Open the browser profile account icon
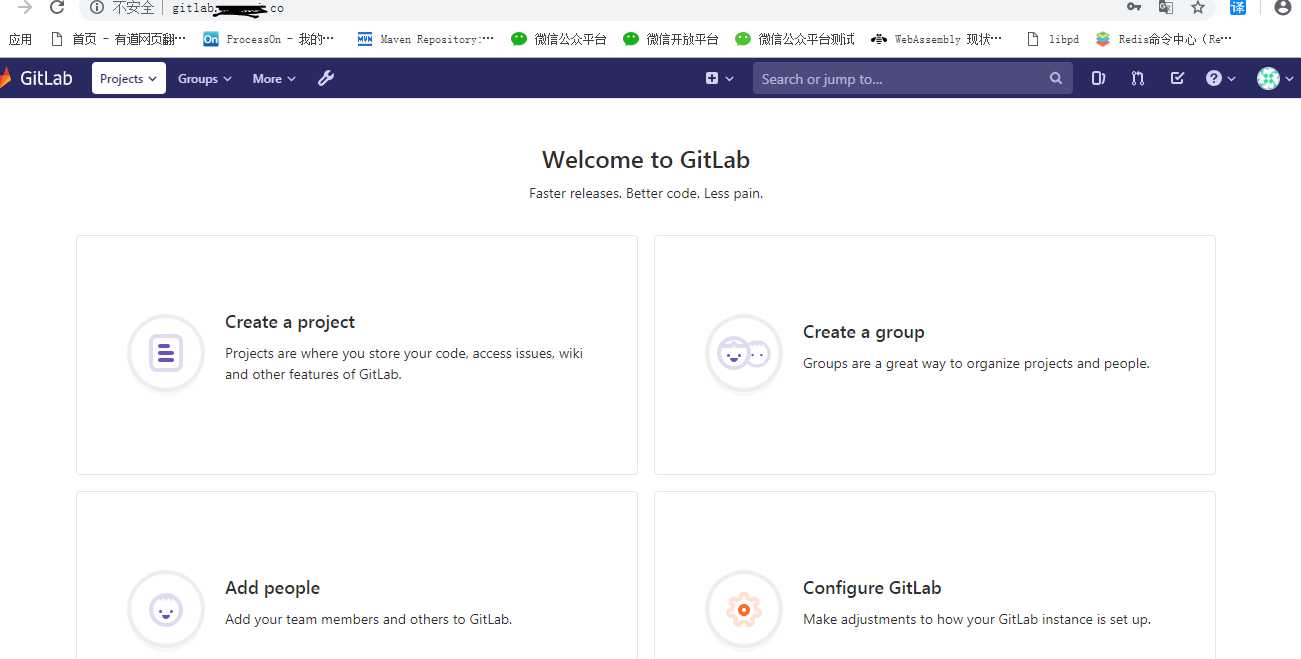This screenshot has width=1301, height=659. [1283, 7]
